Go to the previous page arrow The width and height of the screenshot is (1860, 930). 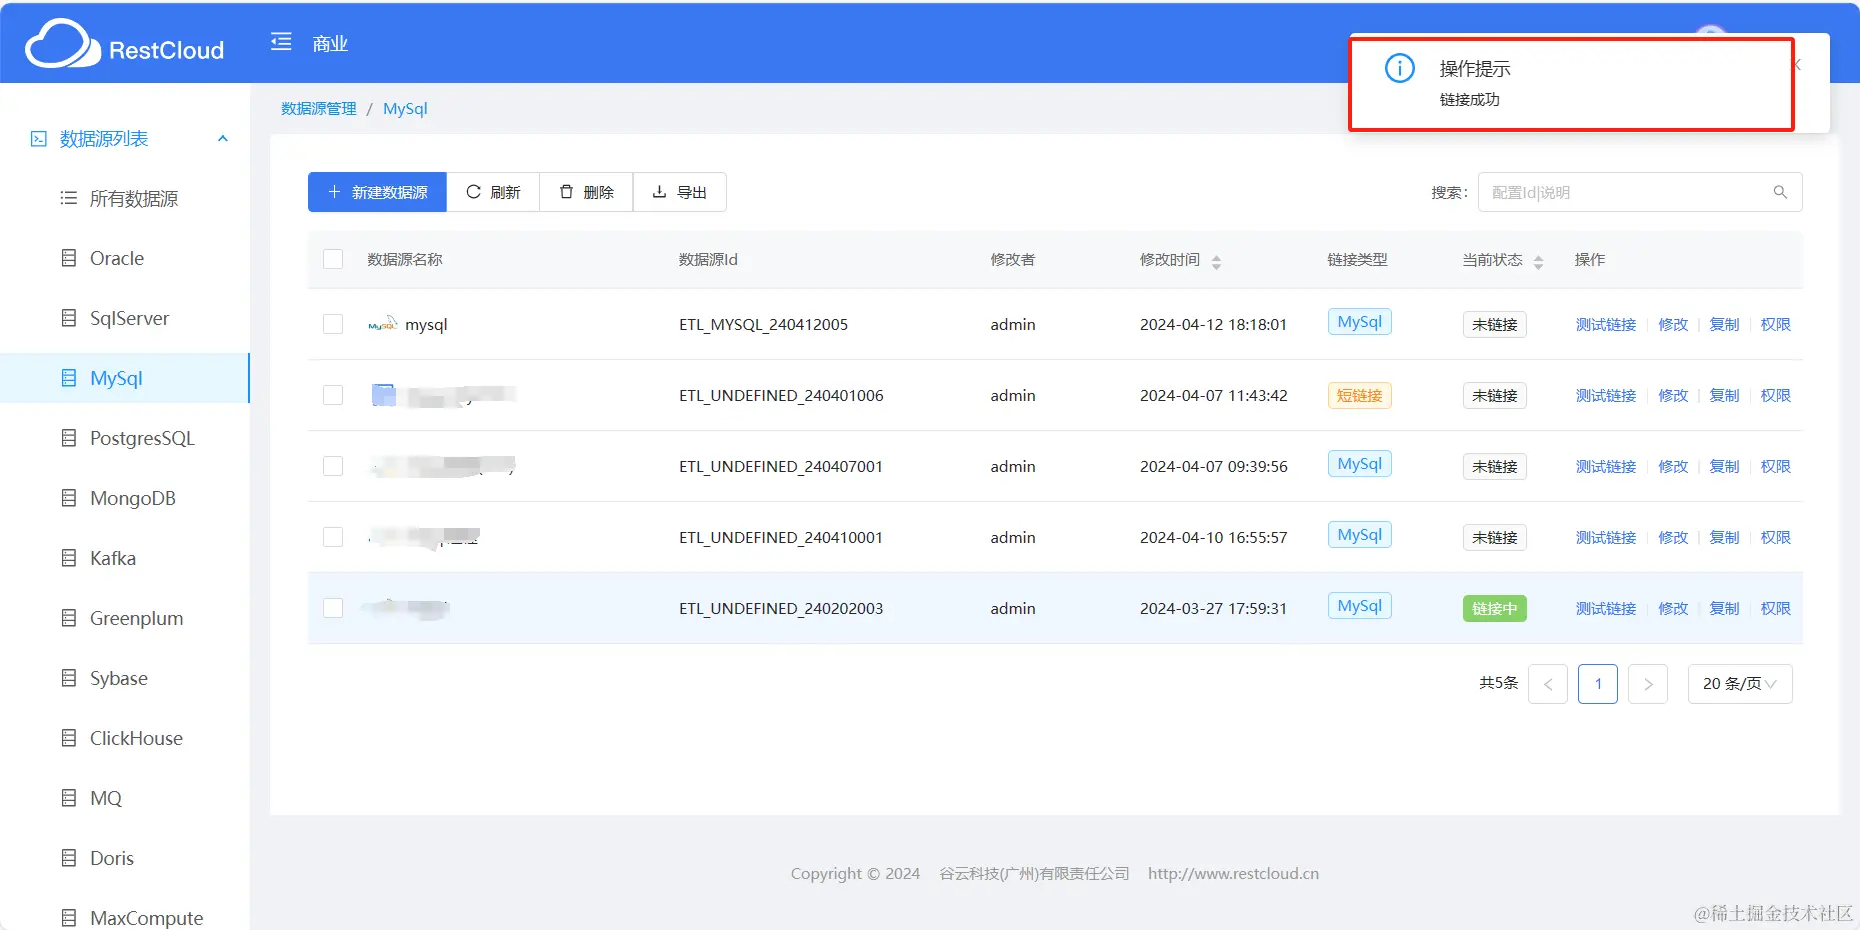(x=1548, y=684)
